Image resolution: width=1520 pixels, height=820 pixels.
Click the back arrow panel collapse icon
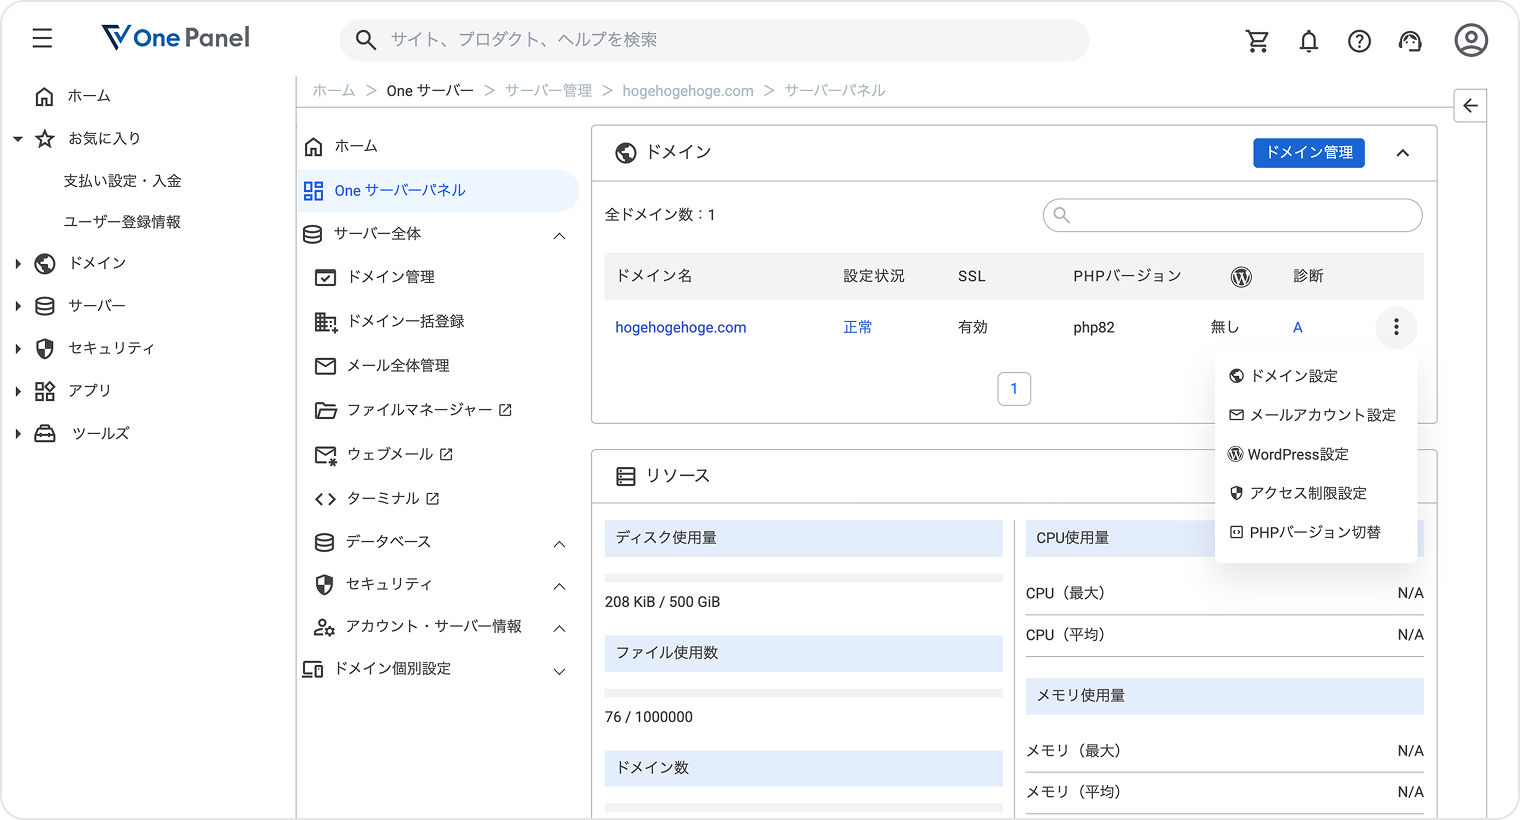point(1470,106)
